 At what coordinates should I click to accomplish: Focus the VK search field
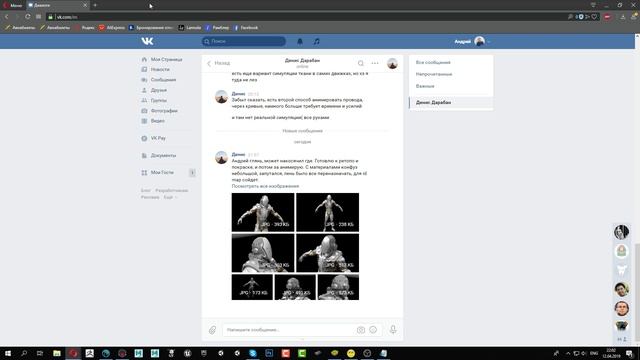(244, 41)
